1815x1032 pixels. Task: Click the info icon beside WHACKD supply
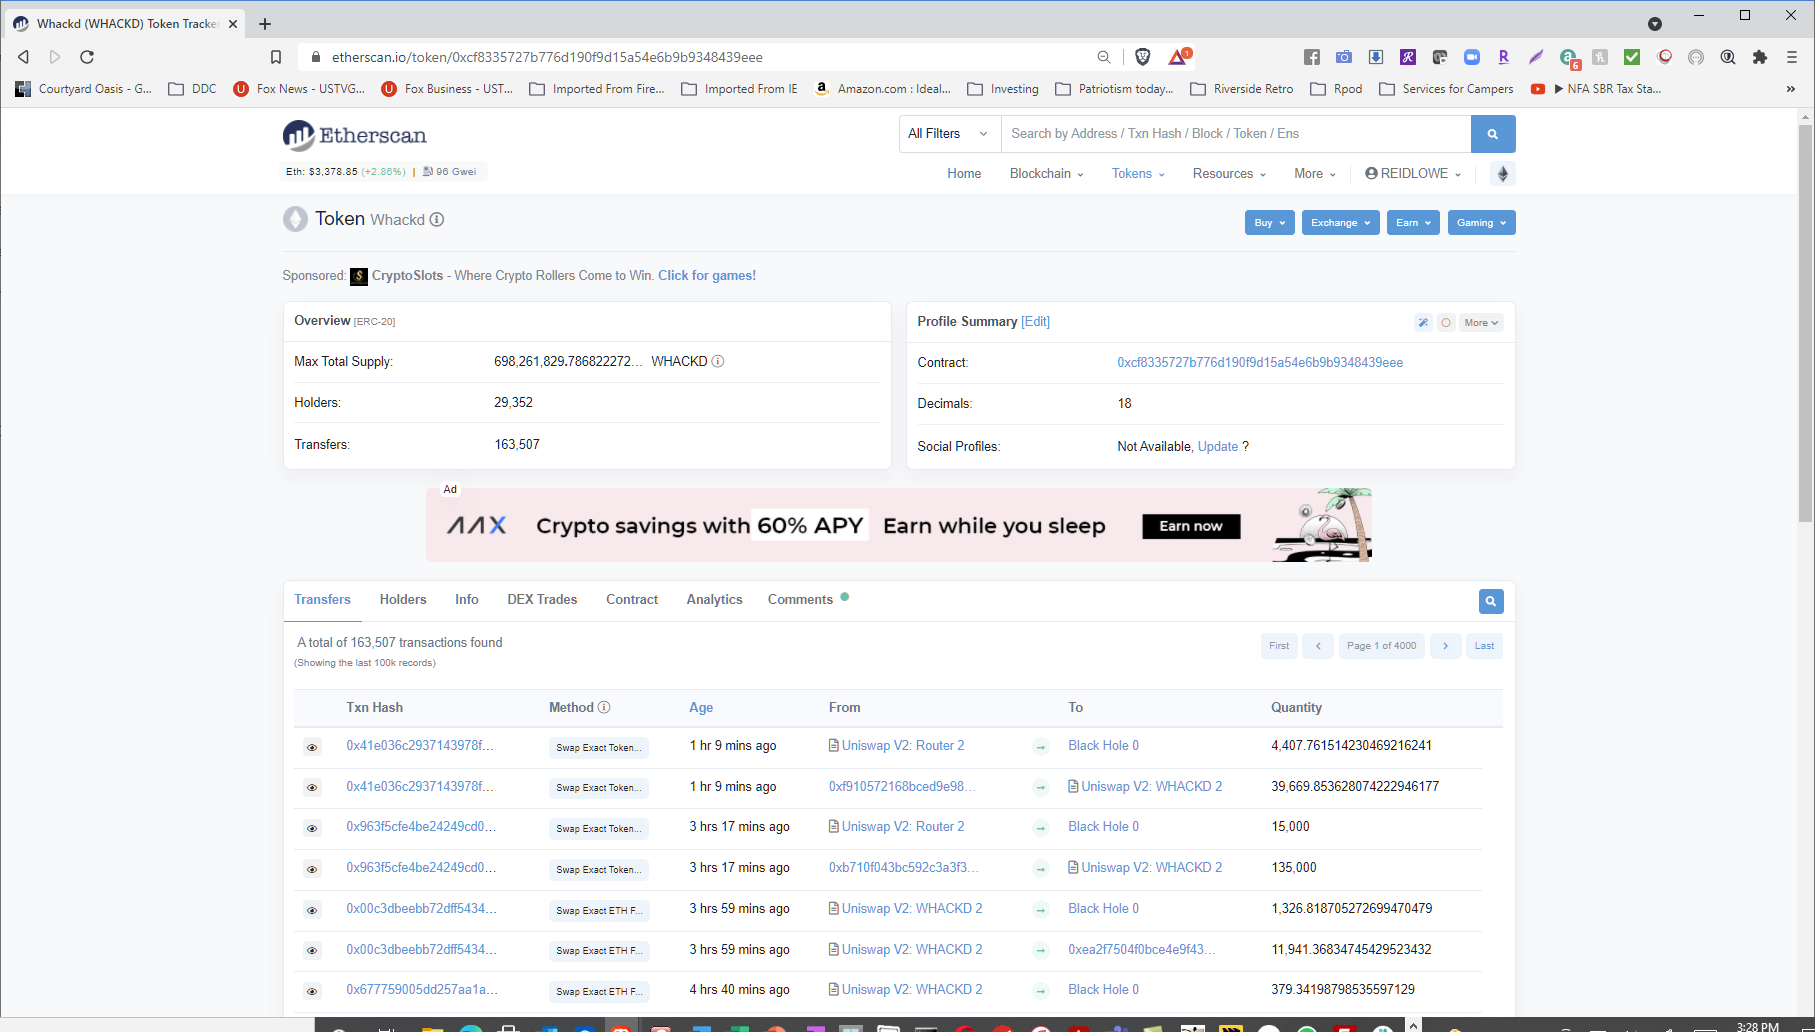(x=718, y=362)
